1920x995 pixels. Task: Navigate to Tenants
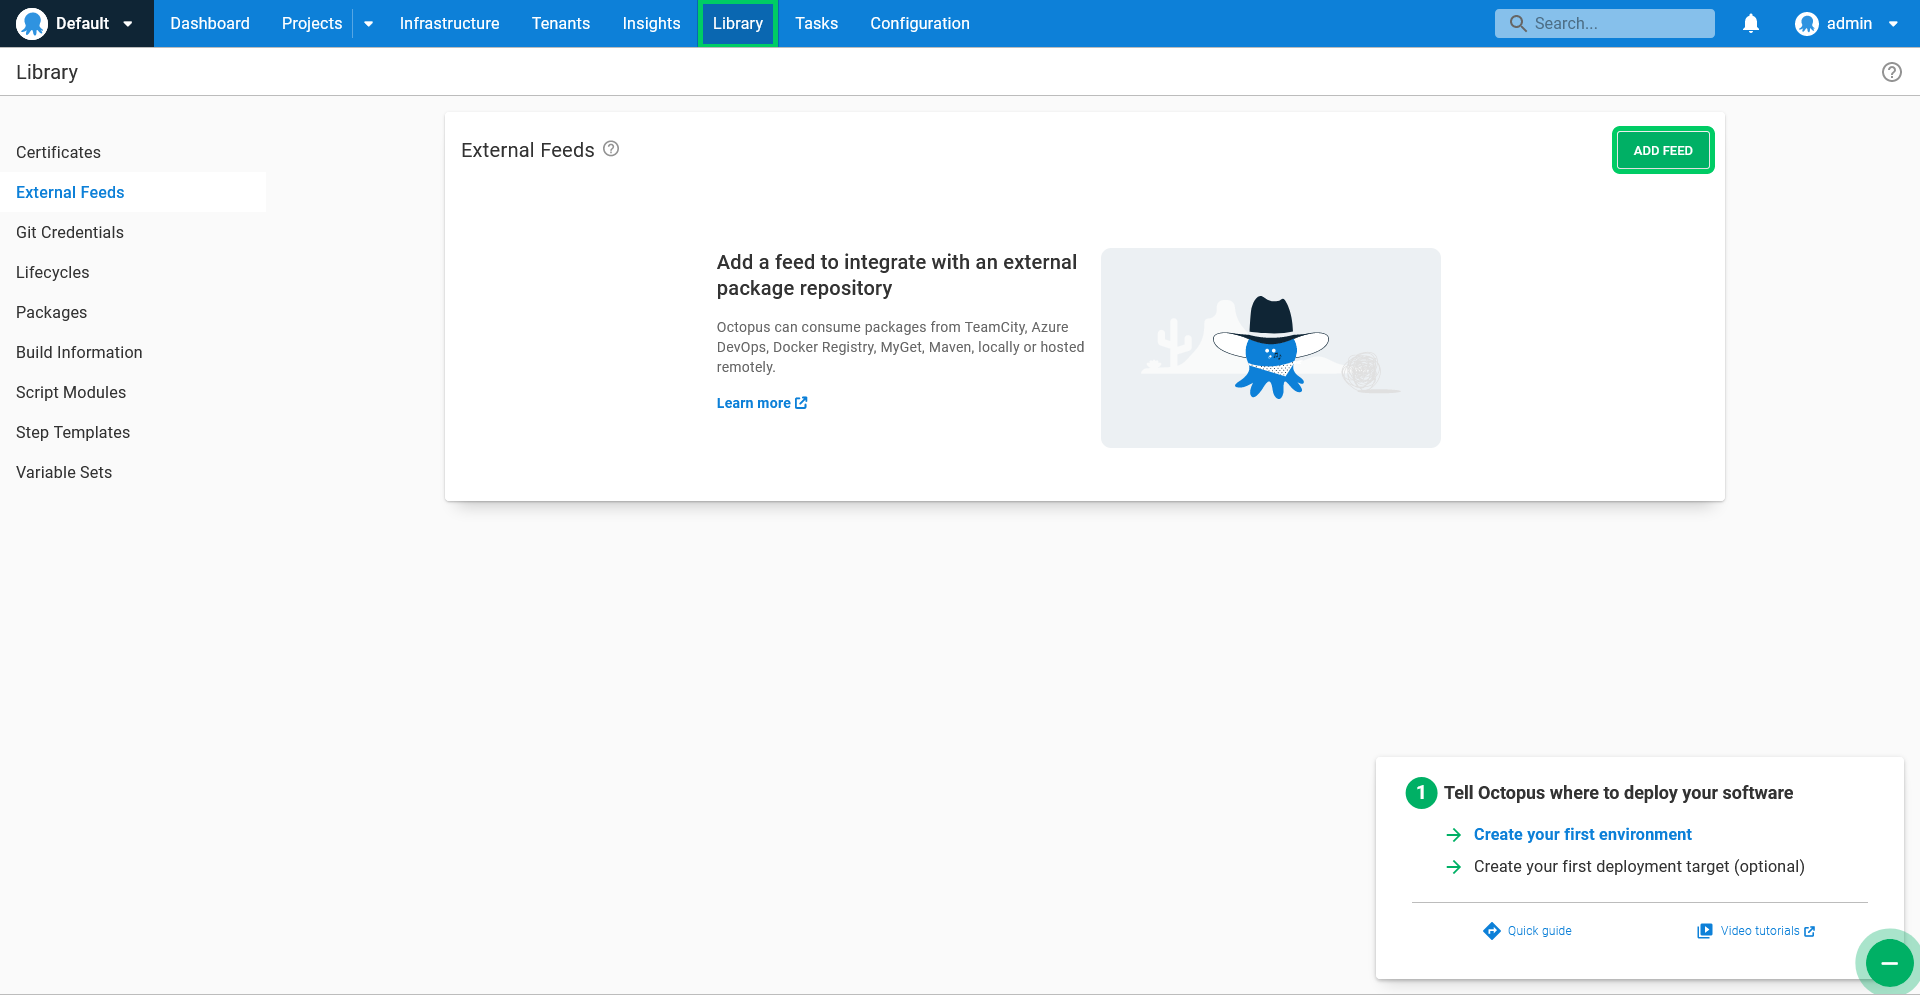click(x=561, y=23)
